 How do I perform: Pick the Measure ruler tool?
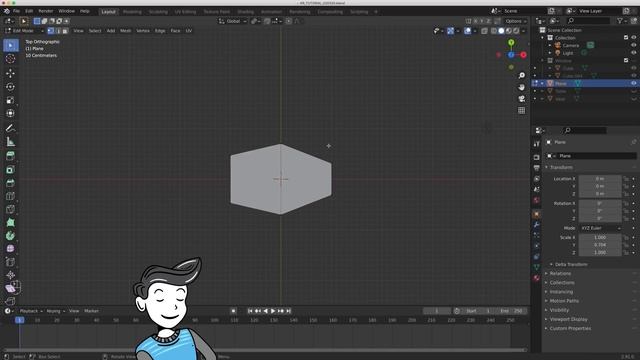(11, 142)
